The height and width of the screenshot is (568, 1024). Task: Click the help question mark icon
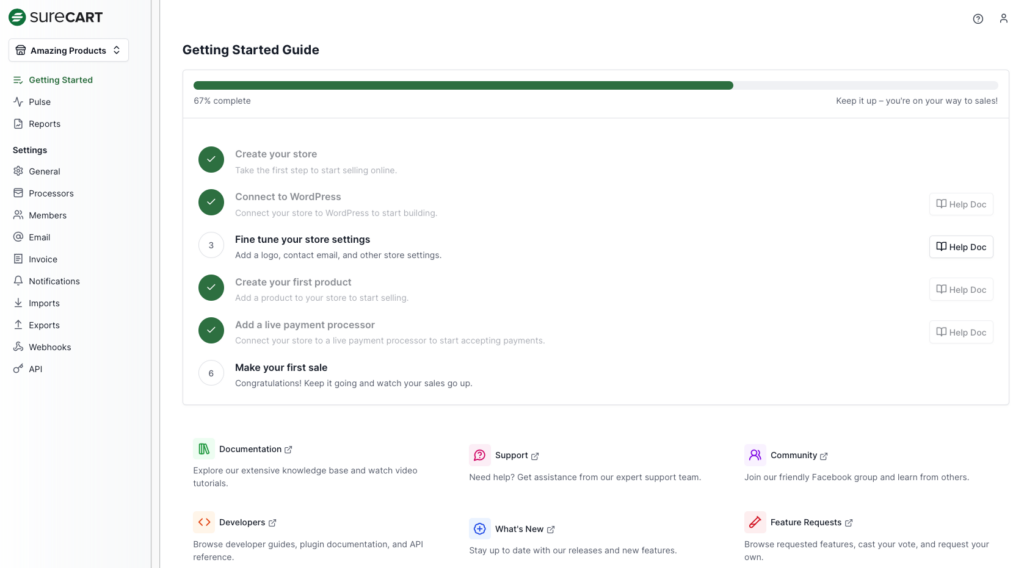click(x=978, y=19)
